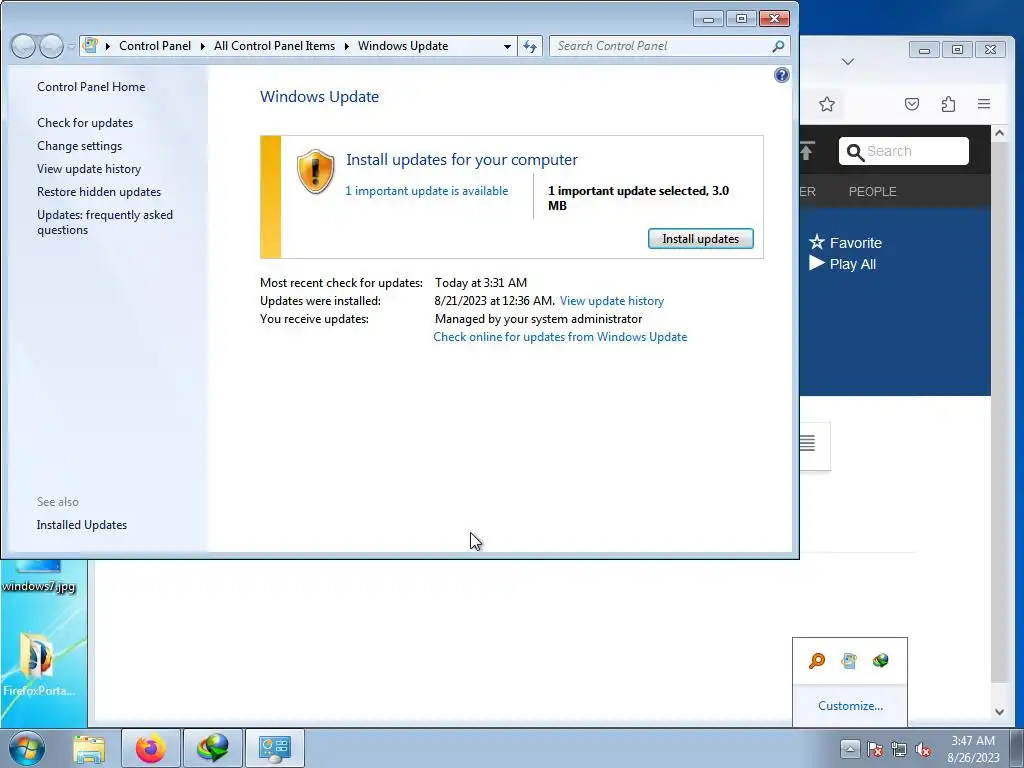Click the 1 important update selected, 3.0 MB text

tap(638, 198)
